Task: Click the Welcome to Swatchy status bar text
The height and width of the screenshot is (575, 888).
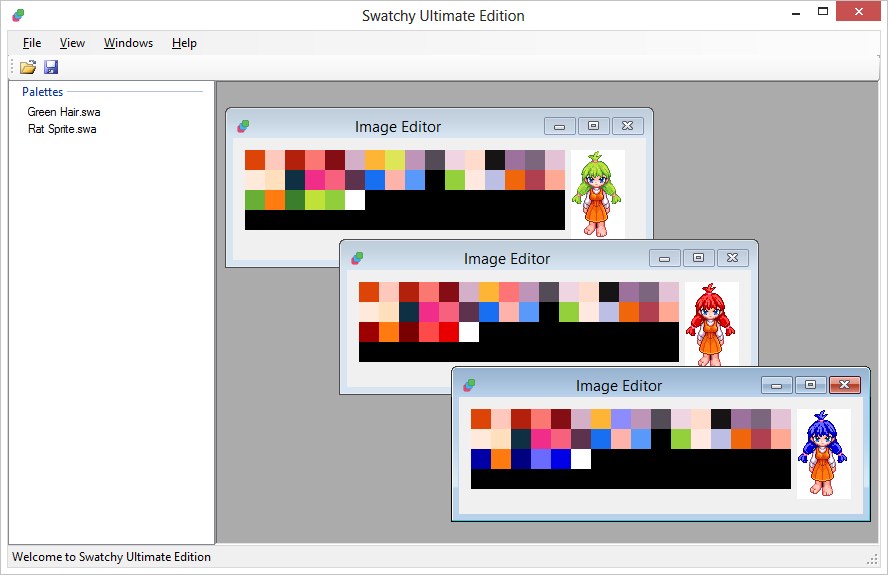Action: coord(112,557)
